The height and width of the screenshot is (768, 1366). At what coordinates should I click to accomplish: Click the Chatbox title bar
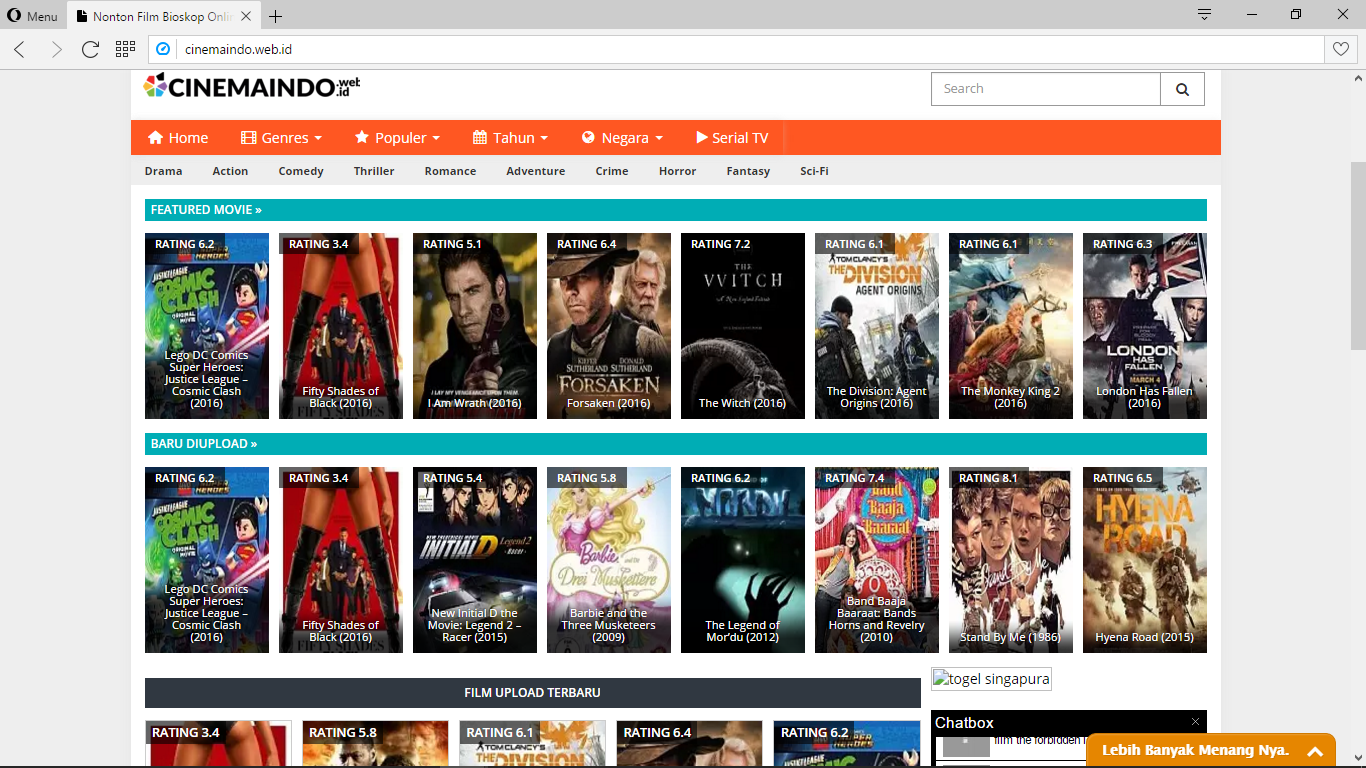pyautogui.click(x=1069, y=722)
